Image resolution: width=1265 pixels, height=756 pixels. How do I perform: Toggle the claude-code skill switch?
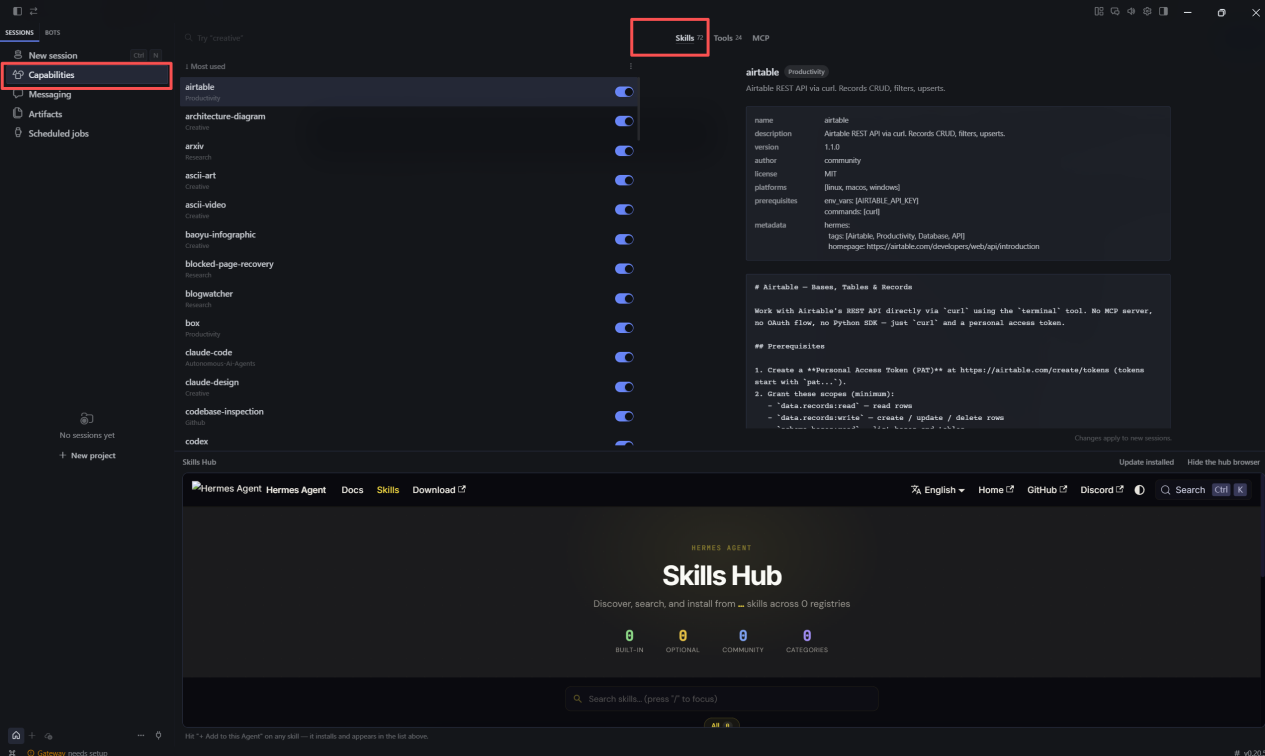click(624, 357)
